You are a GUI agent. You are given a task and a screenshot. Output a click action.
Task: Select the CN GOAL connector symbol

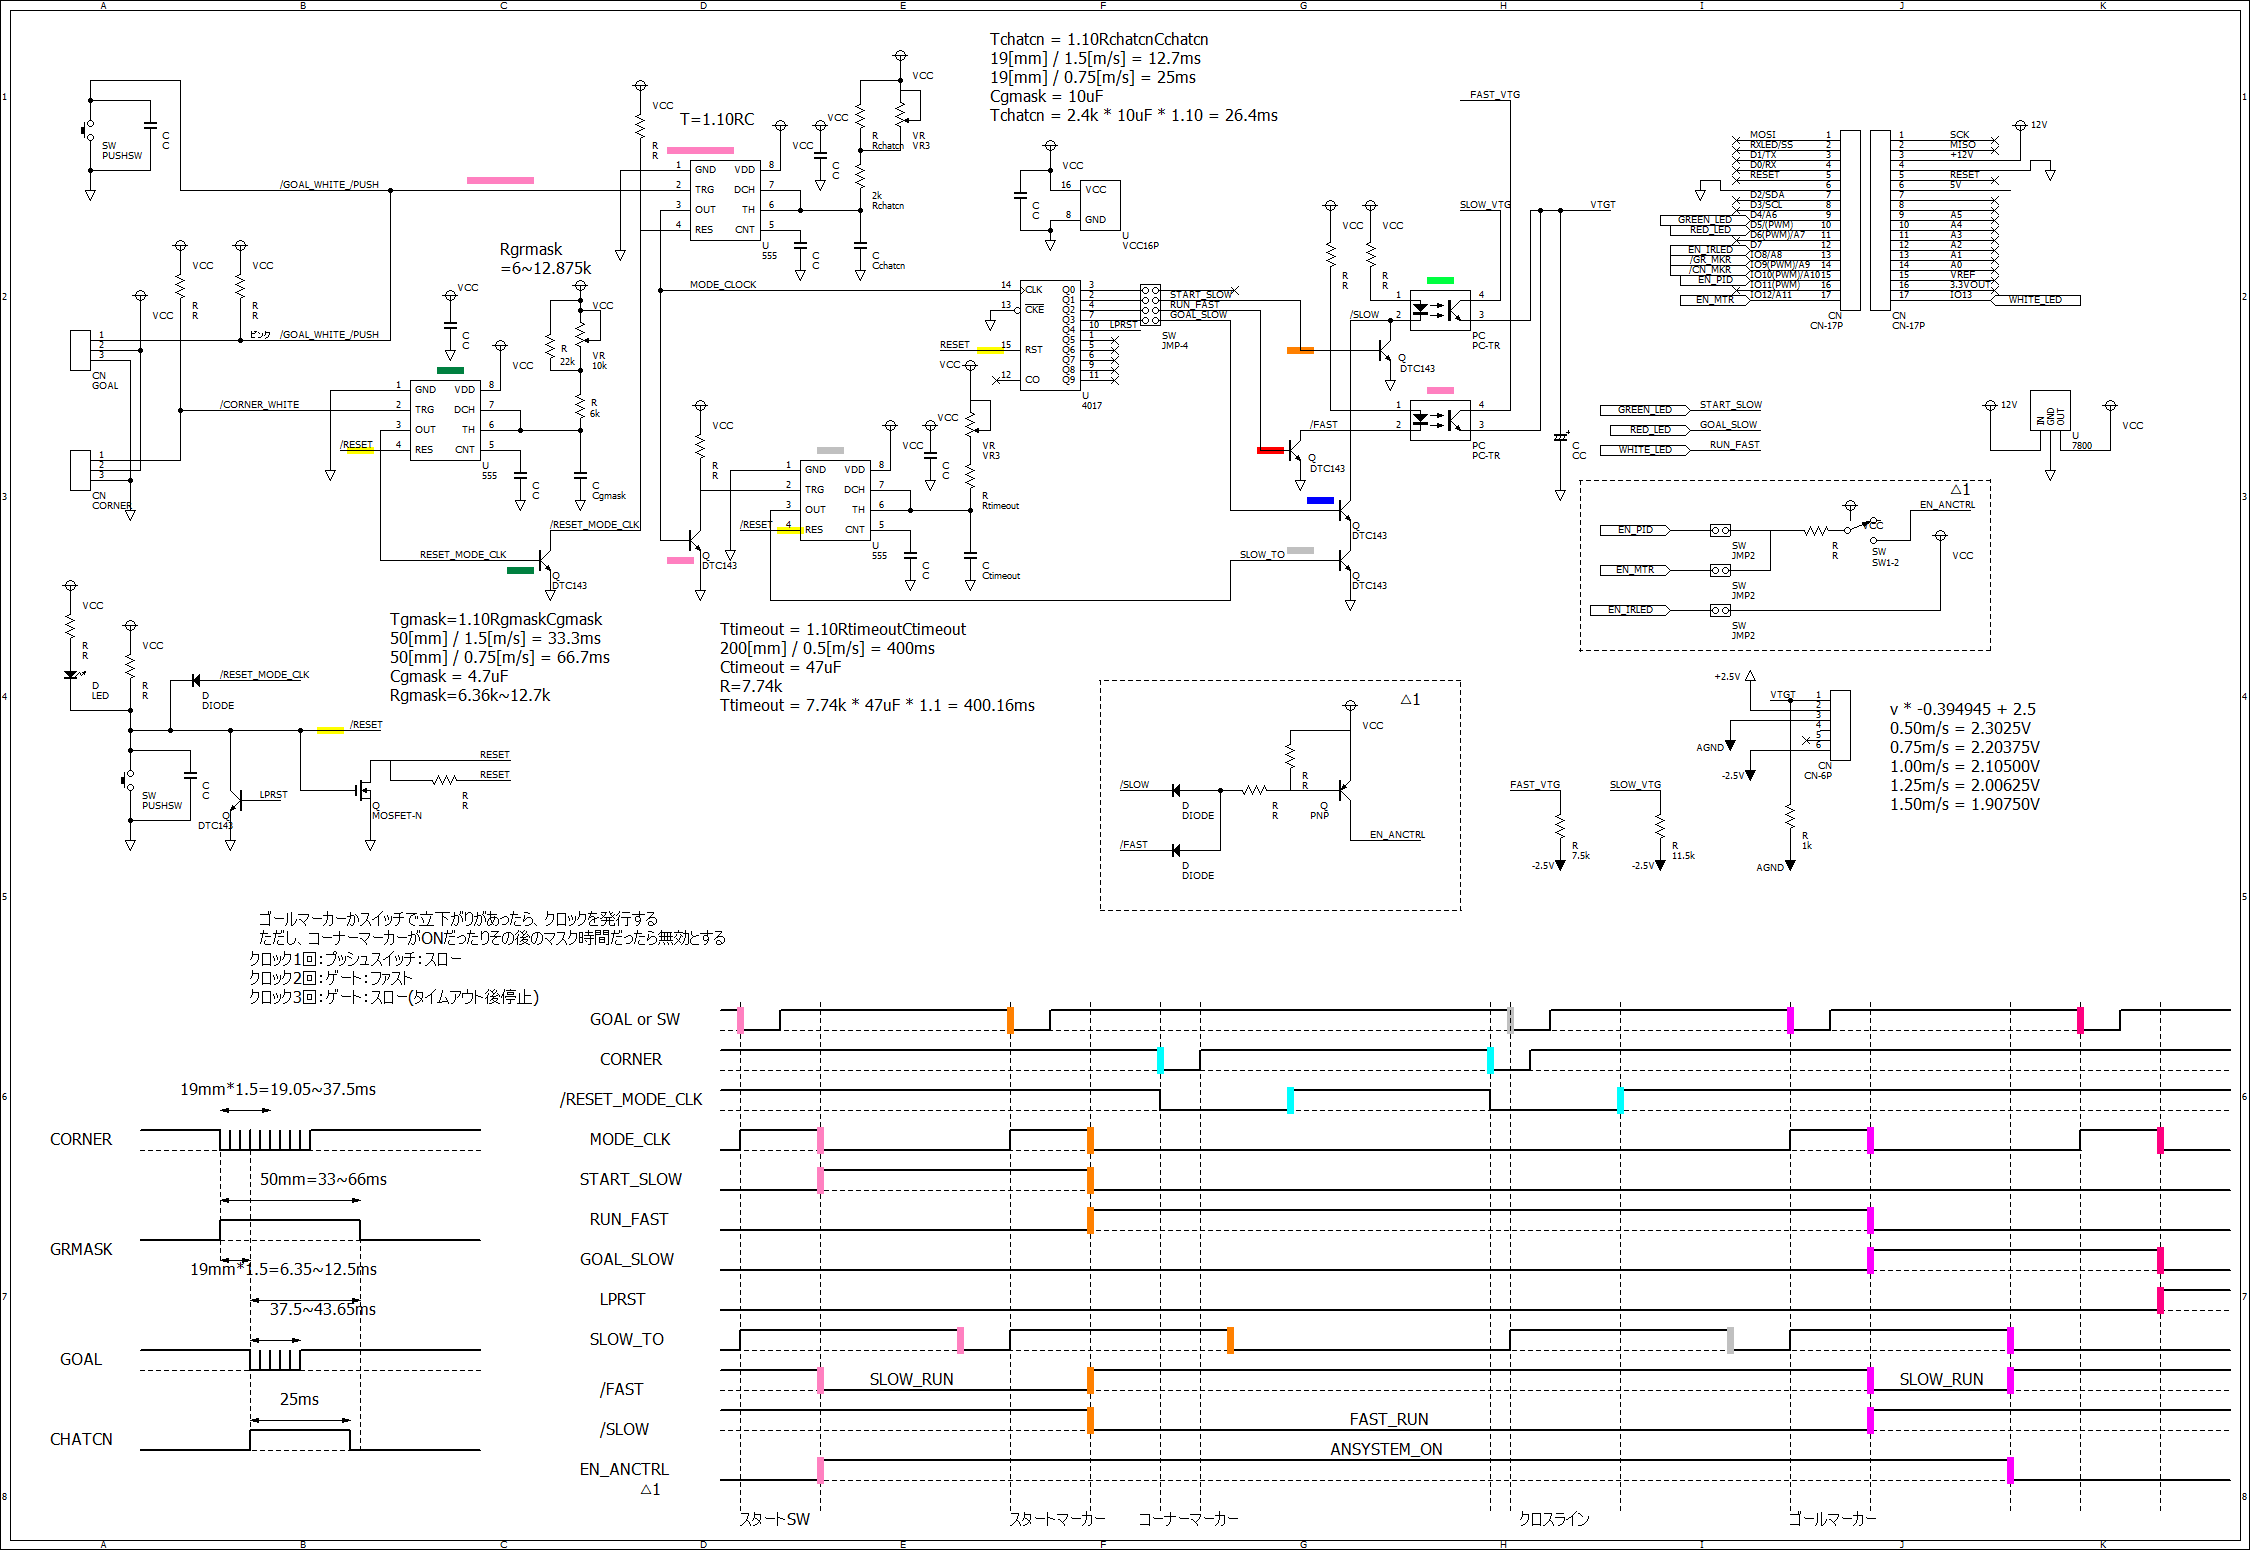click(x=80, y=349)
